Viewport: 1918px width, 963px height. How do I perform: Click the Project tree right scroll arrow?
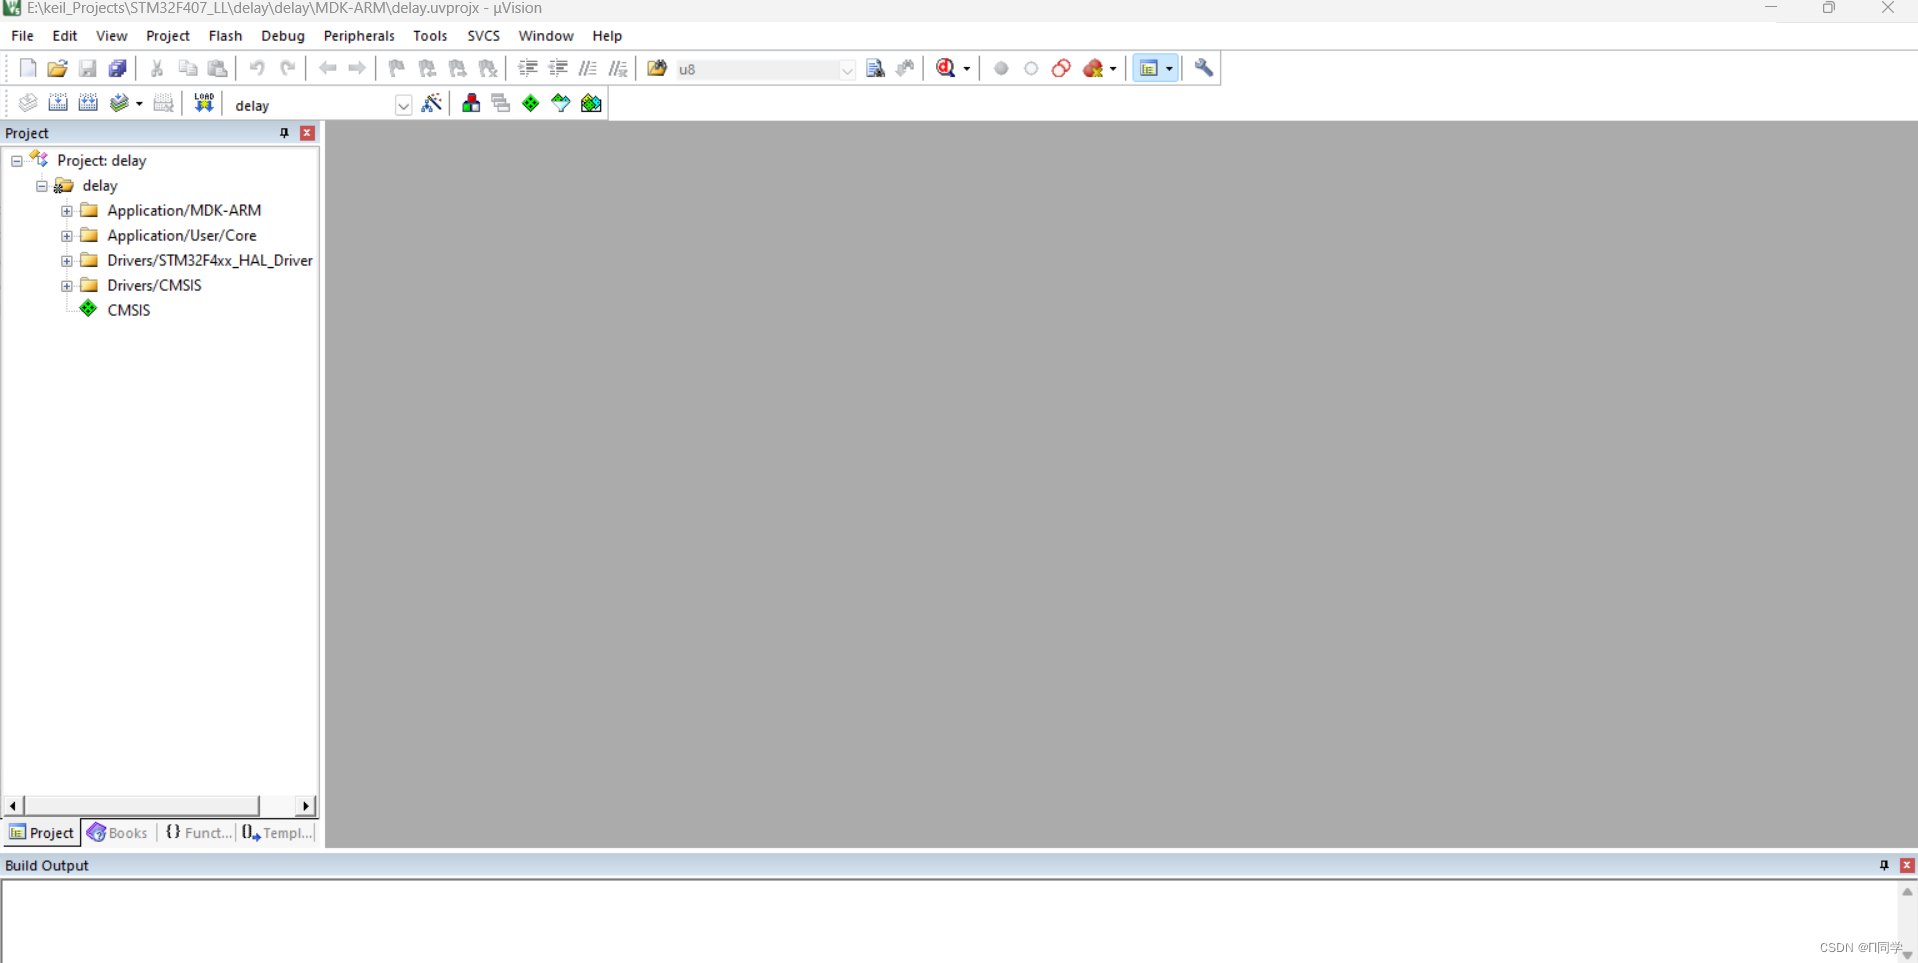pyautogui.click(x=306, y=806)
